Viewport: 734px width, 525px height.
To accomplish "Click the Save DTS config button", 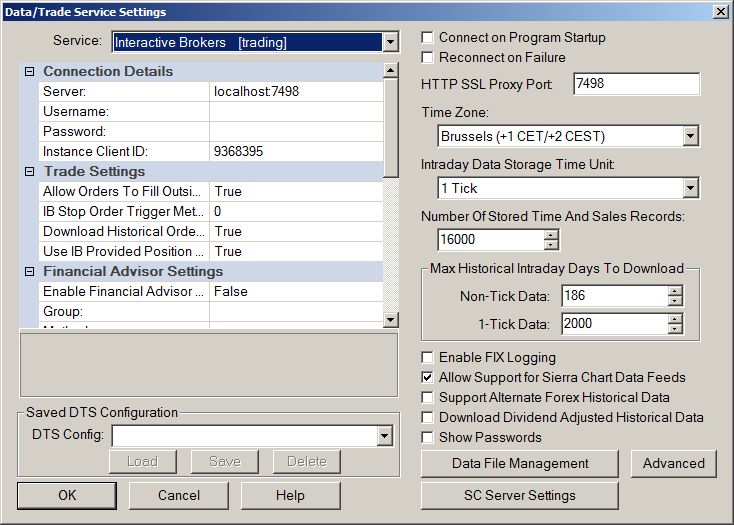I will click(225, 462).
